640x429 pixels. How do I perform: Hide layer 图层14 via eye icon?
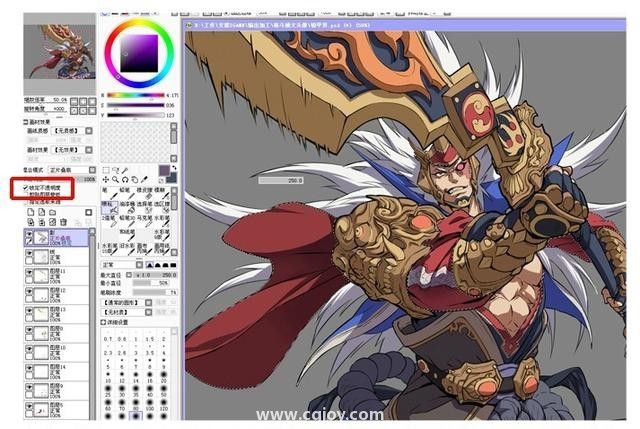coord(29,368)
